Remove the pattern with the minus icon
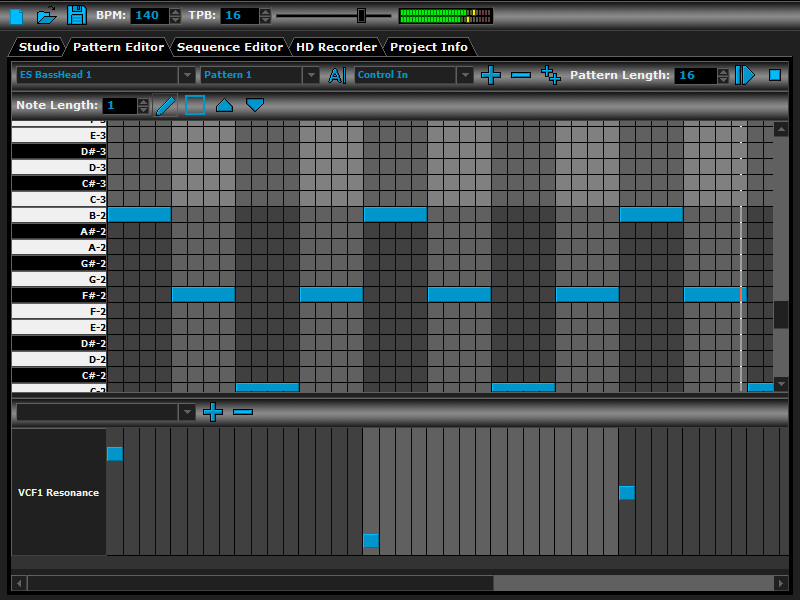 click(520, 75)
